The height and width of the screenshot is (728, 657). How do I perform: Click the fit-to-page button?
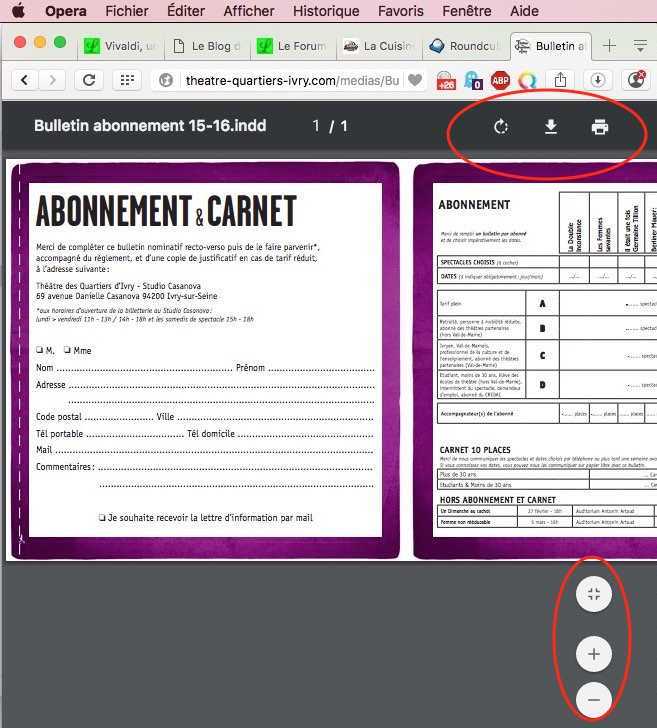click(594, 594)
